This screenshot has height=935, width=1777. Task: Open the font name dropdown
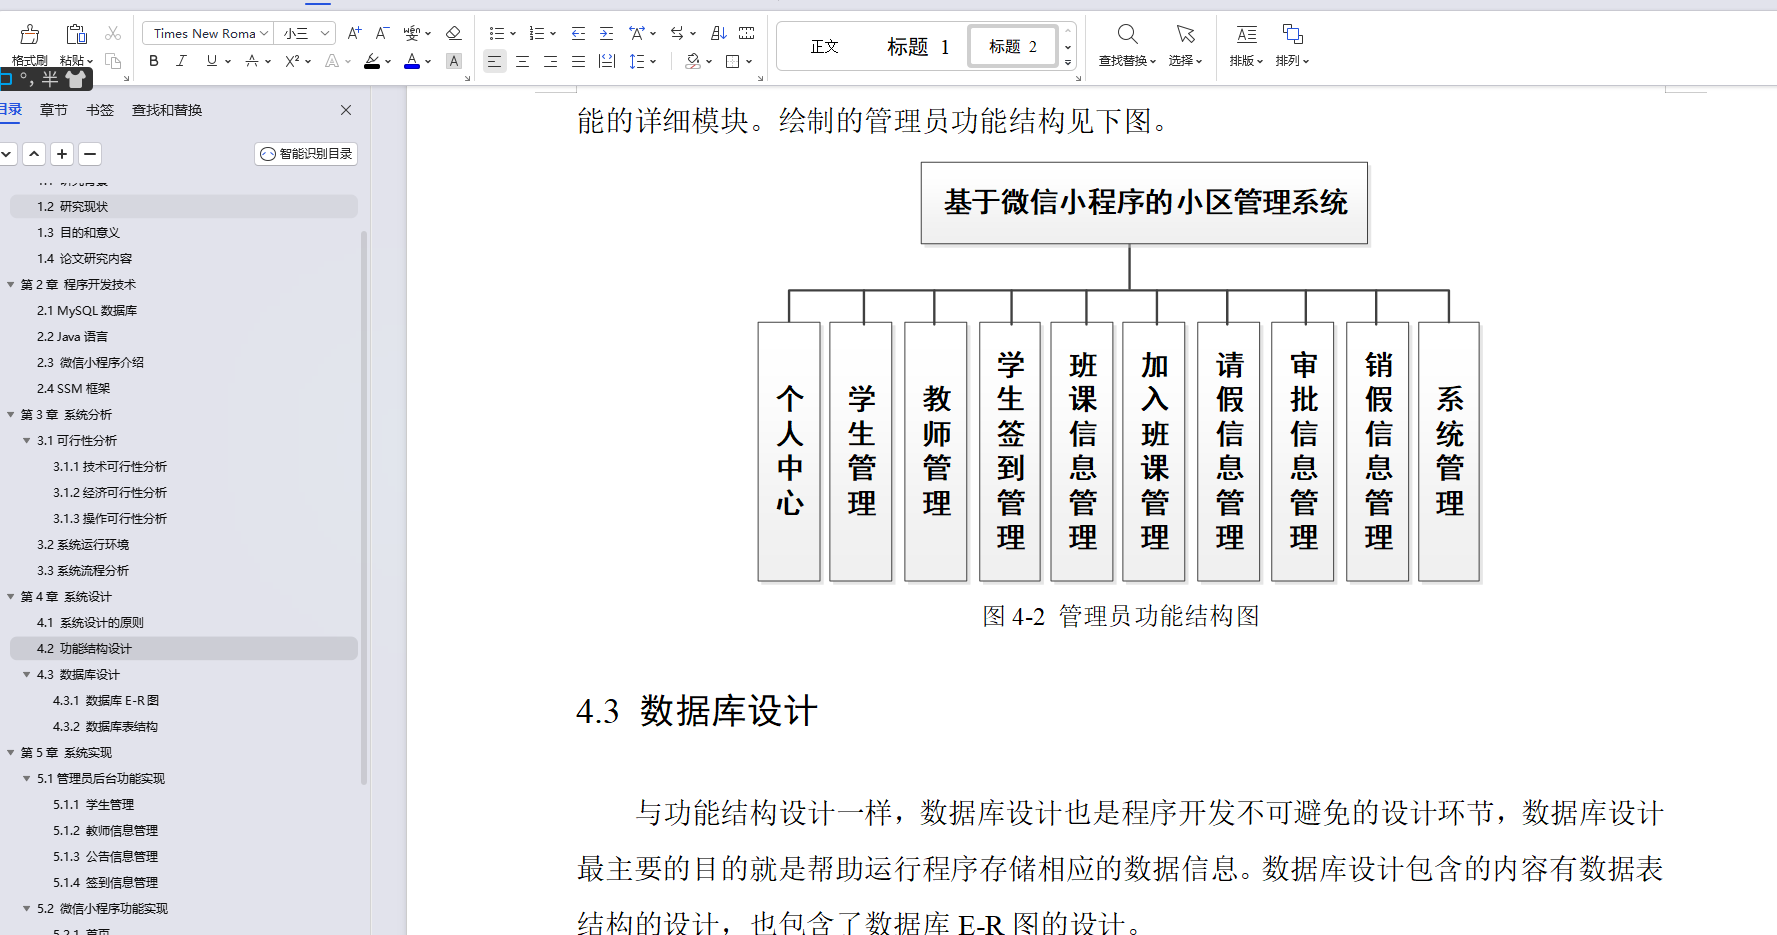207,32
